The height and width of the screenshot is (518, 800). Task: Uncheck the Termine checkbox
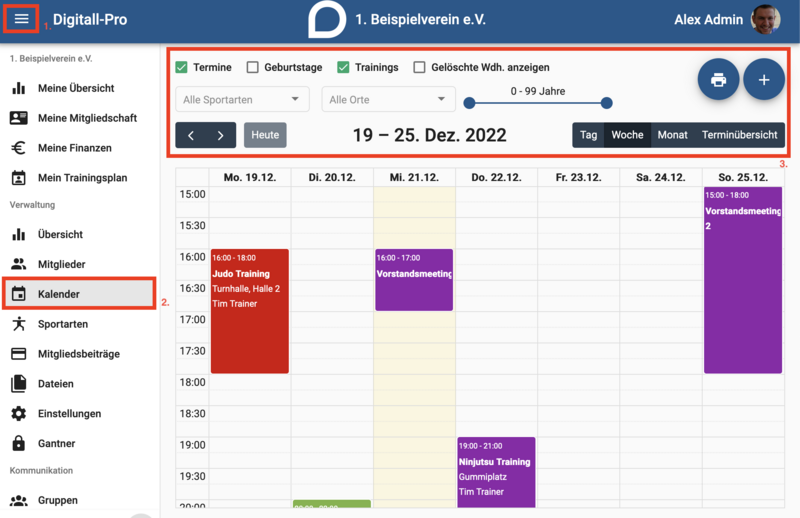(181, 67)
